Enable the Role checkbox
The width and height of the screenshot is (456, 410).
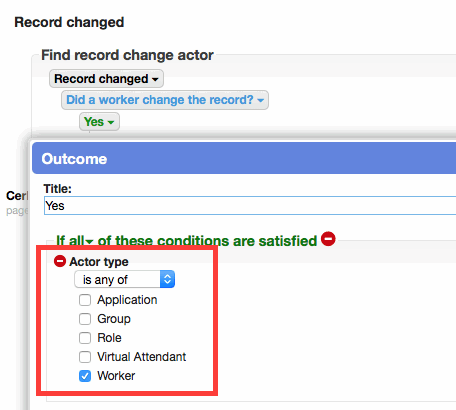click(x=85, y=338)
